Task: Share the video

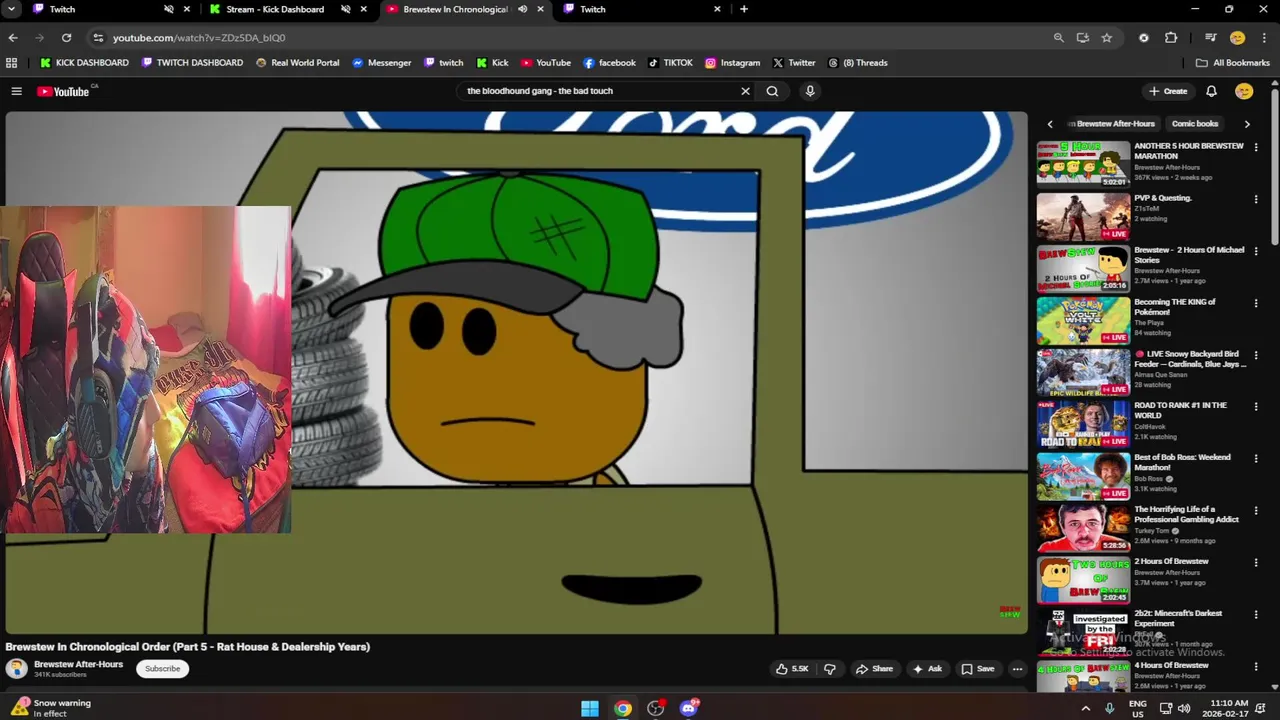Action: click(874, 669)
